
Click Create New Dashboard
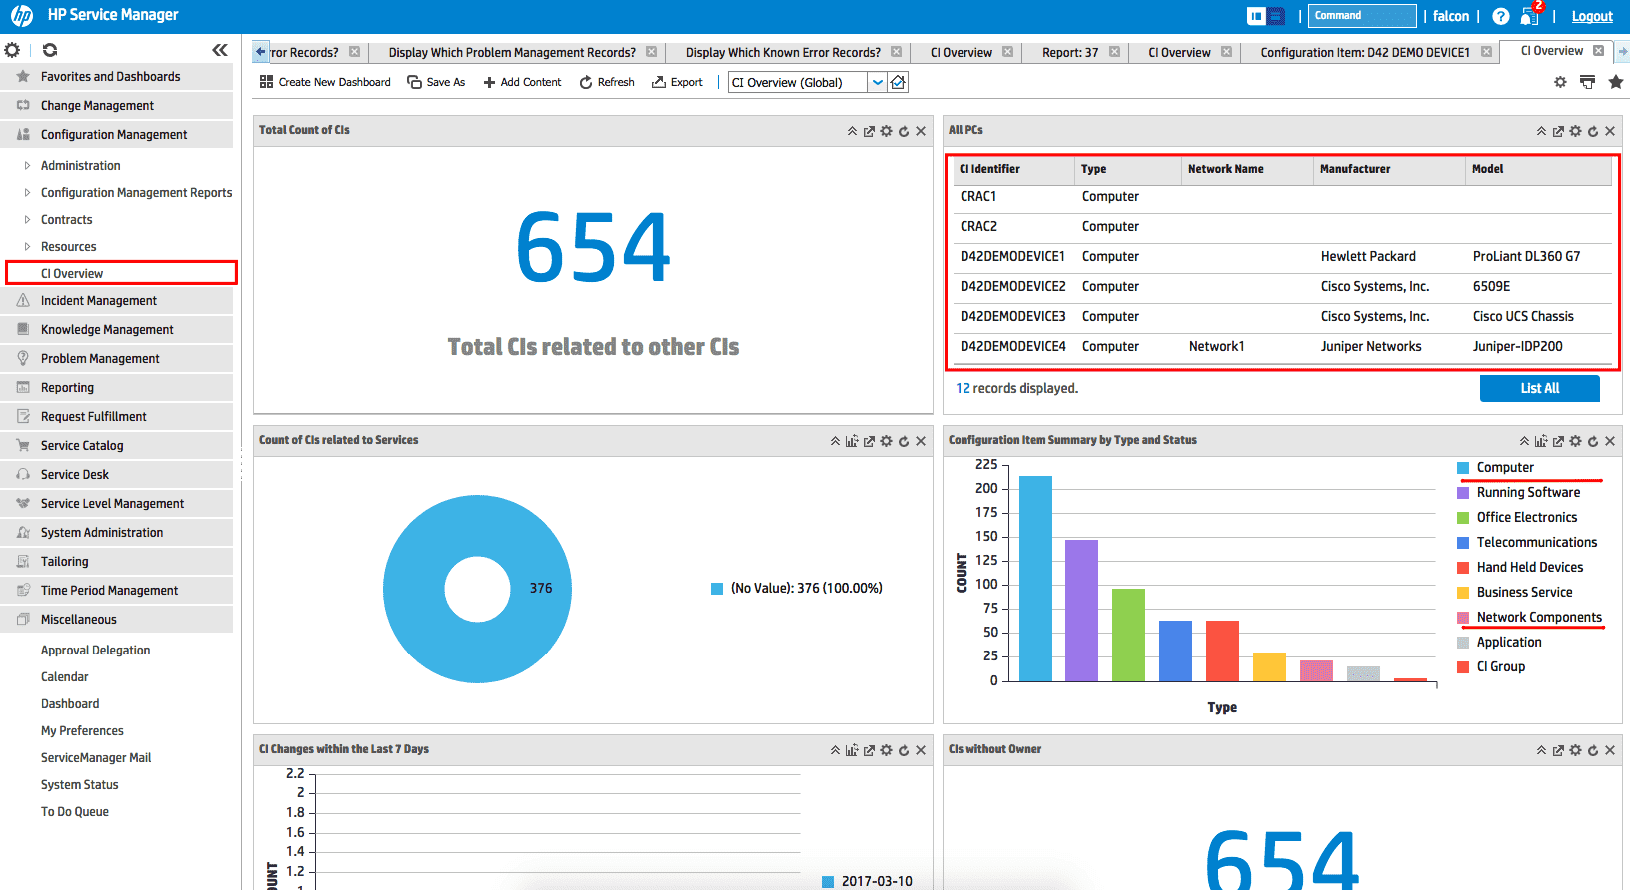pos(325,82)
